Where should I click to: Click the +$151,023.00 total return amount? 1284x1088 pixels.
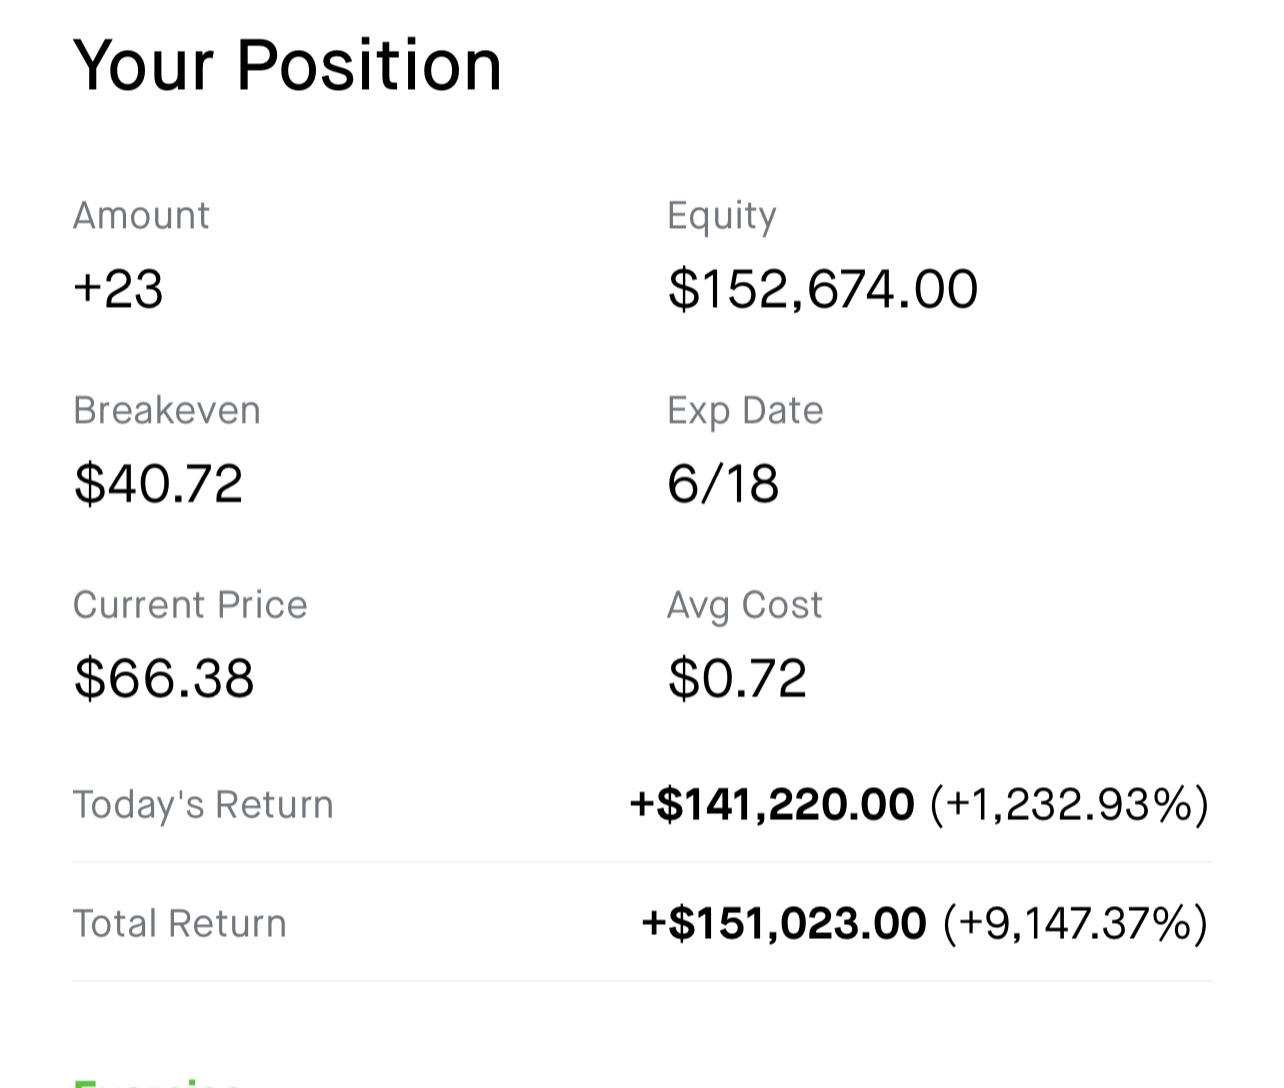[x=783, y=923]
